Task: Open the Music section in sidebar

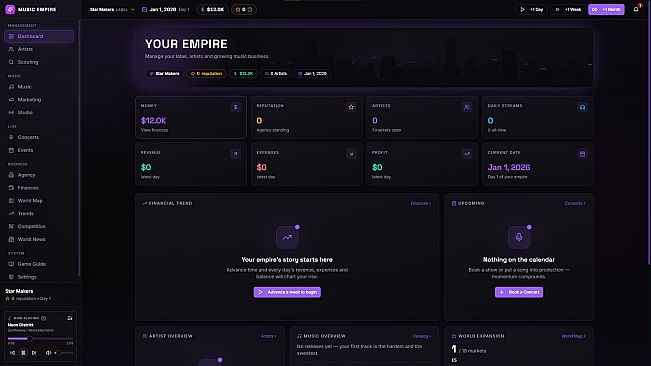Action: click(x=39, y=87)
